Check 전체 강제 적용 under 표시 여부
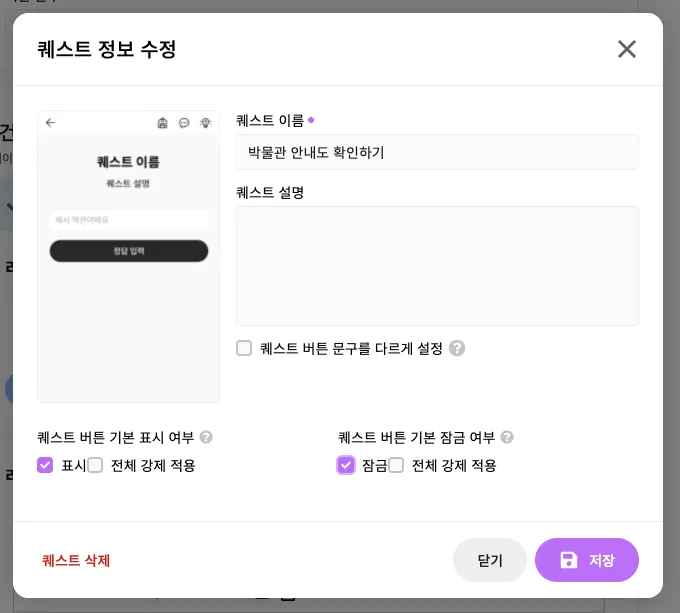The image size is (680, 613). tap(96, 465)
